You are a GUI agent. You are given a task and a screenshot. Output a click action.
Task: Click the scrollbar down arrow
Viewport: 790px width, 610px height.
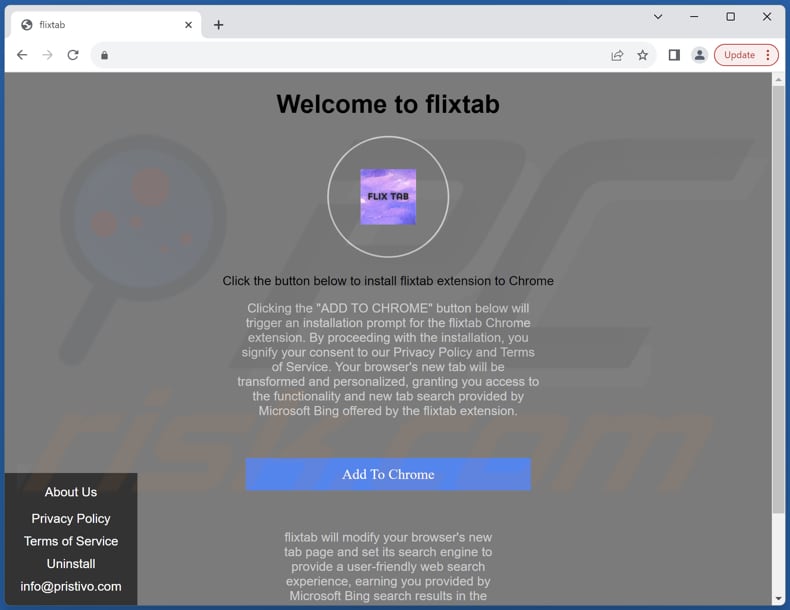coord(778,599)
